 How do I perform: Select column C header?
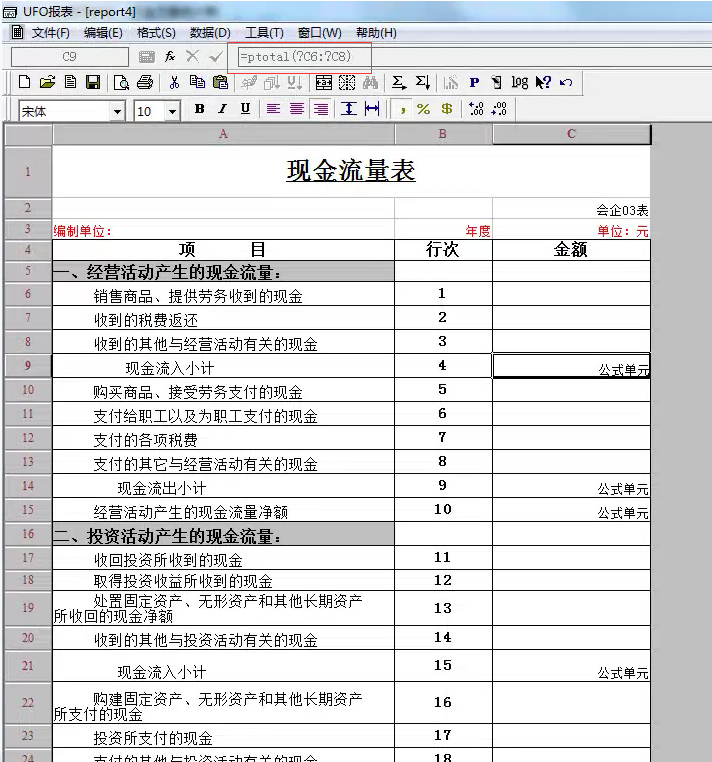tap(572, 134)
